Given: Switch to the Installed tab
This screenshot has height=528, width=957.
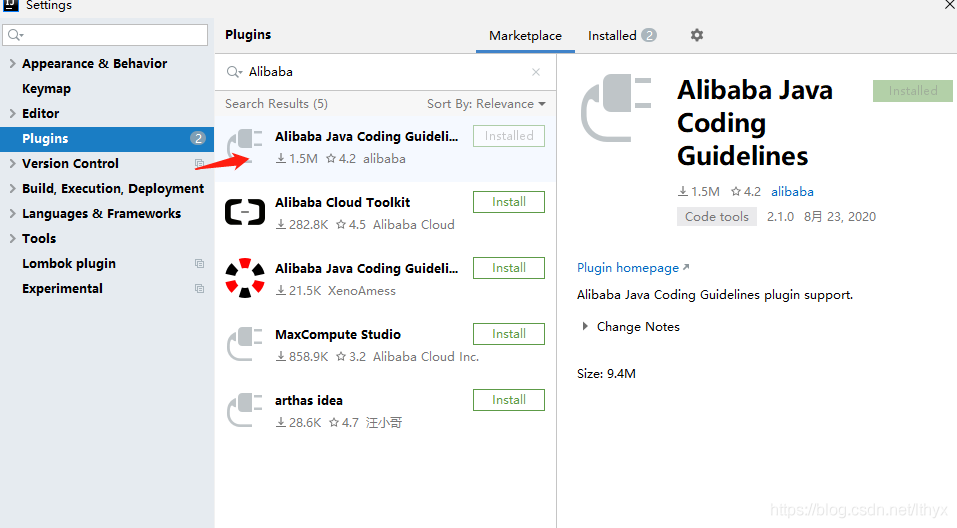Looking at the screenshot, I should click(622, 36).
